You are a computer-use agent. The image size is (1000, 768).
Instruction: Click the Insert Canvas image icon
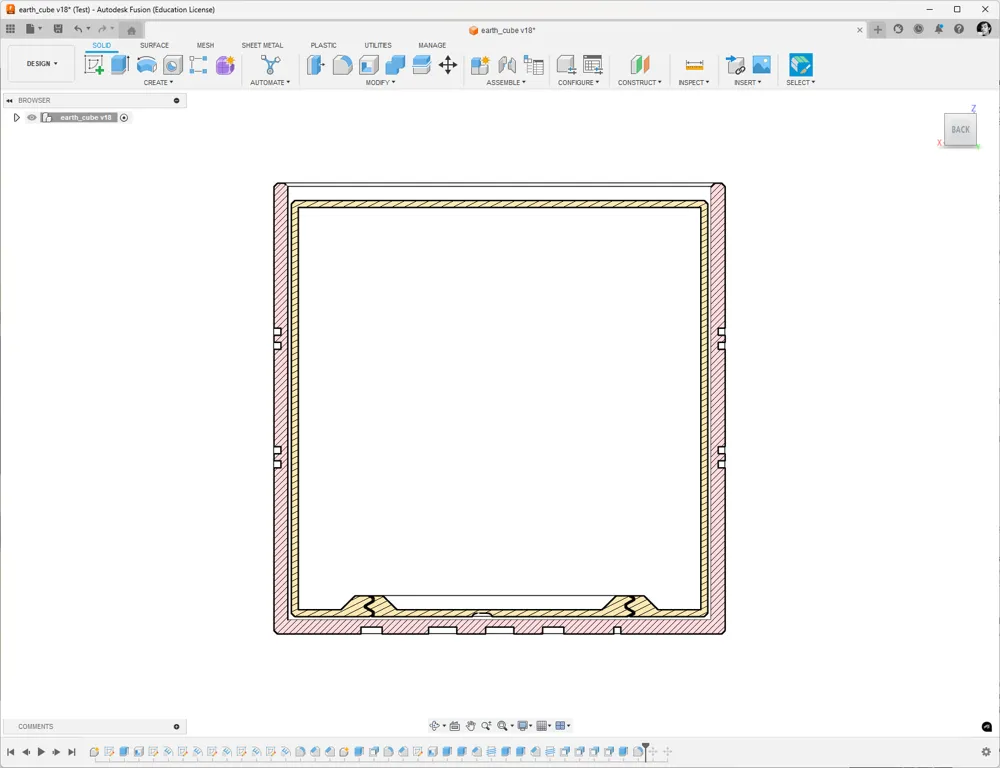(x=761, y=64)
